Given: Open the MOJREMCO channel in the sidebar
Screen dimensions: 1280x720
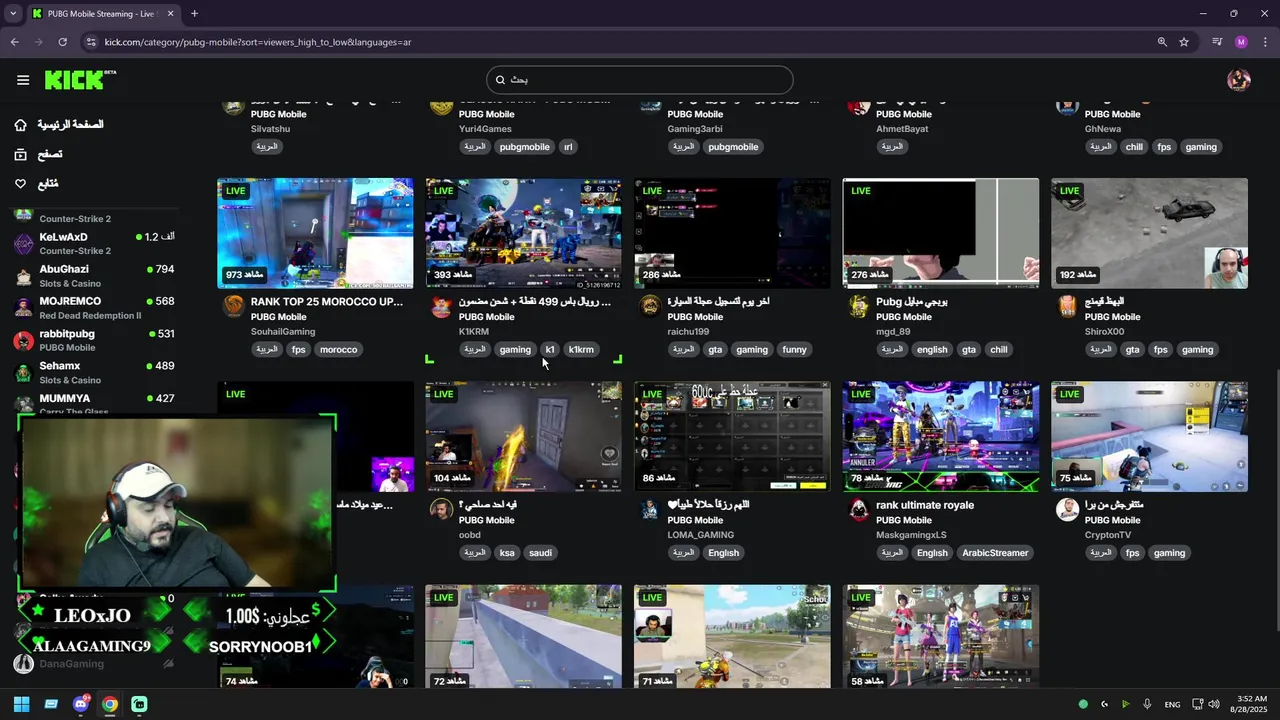Looking at the screenshot, I should (95, 308).
